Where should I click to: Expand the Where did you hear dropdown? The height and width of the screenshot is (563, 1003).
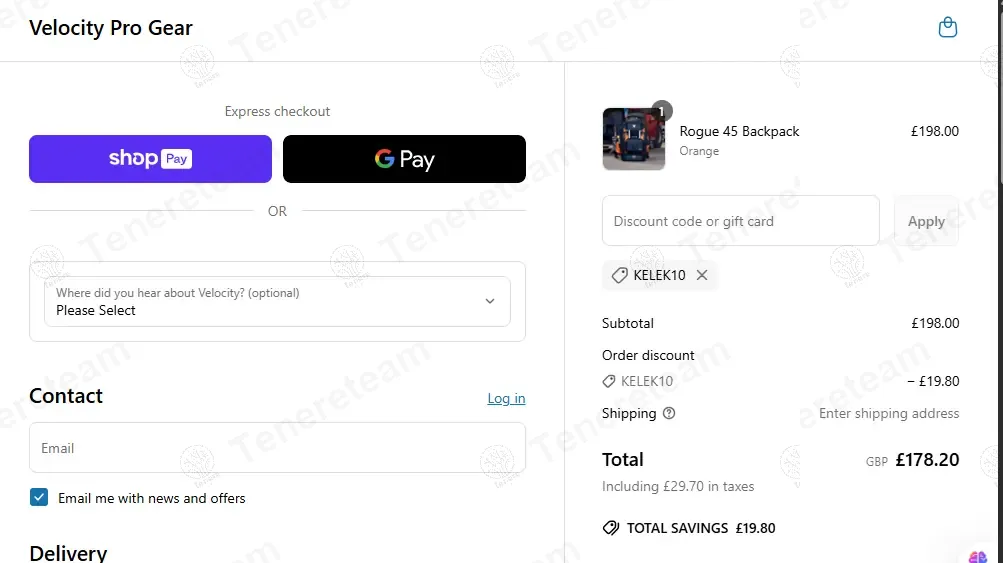(277, 302)
